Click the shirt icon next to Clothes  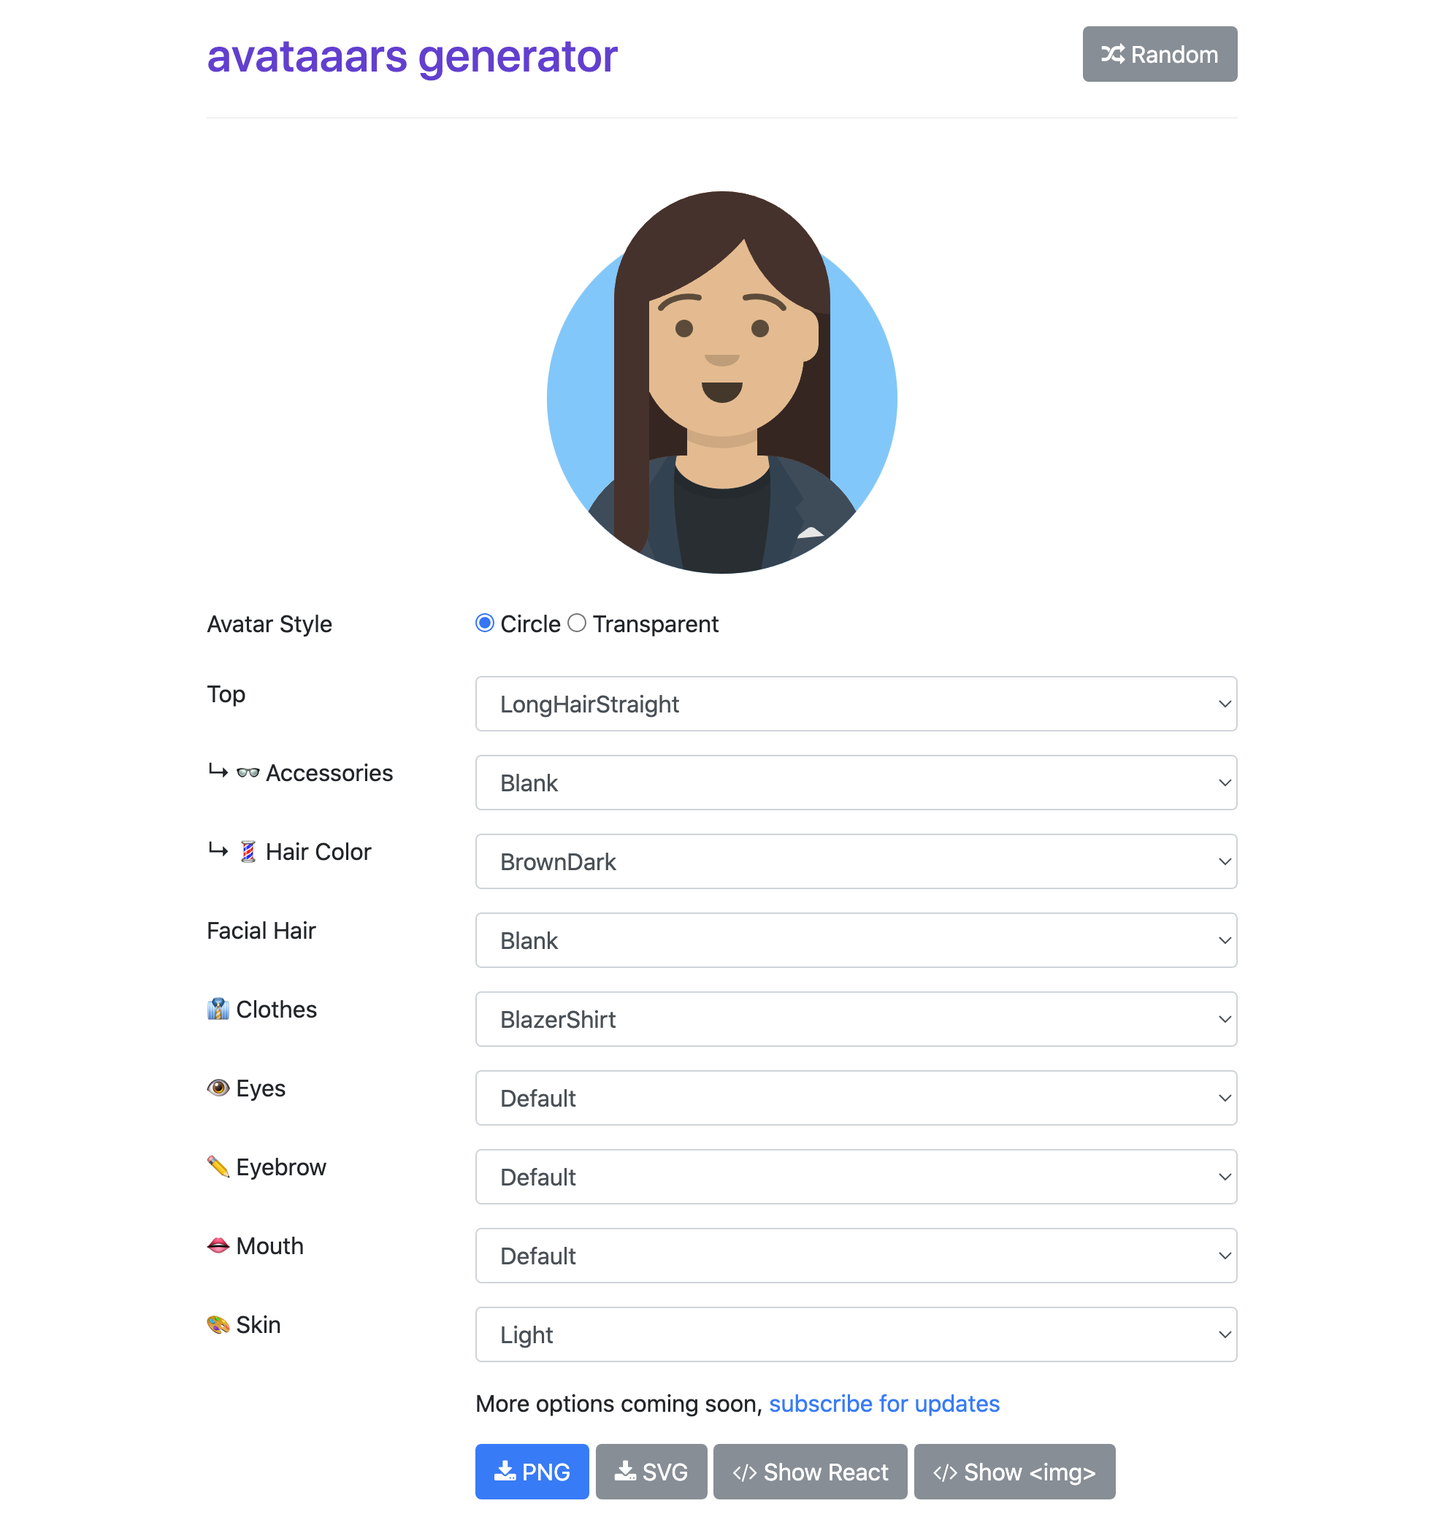(x=218, y=1009)
